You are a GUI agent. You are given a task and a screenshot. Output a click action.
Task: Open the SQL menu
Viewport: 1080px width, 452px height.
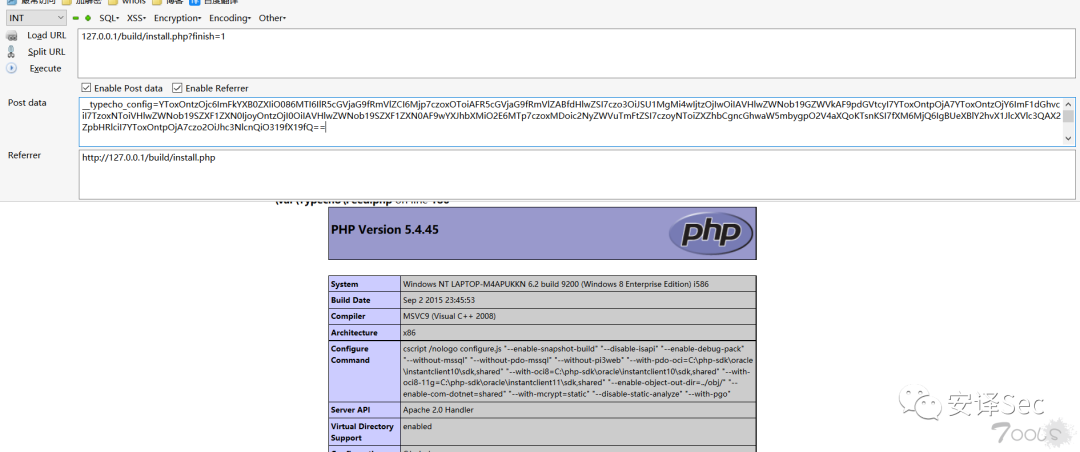click(x=109, y=18)
